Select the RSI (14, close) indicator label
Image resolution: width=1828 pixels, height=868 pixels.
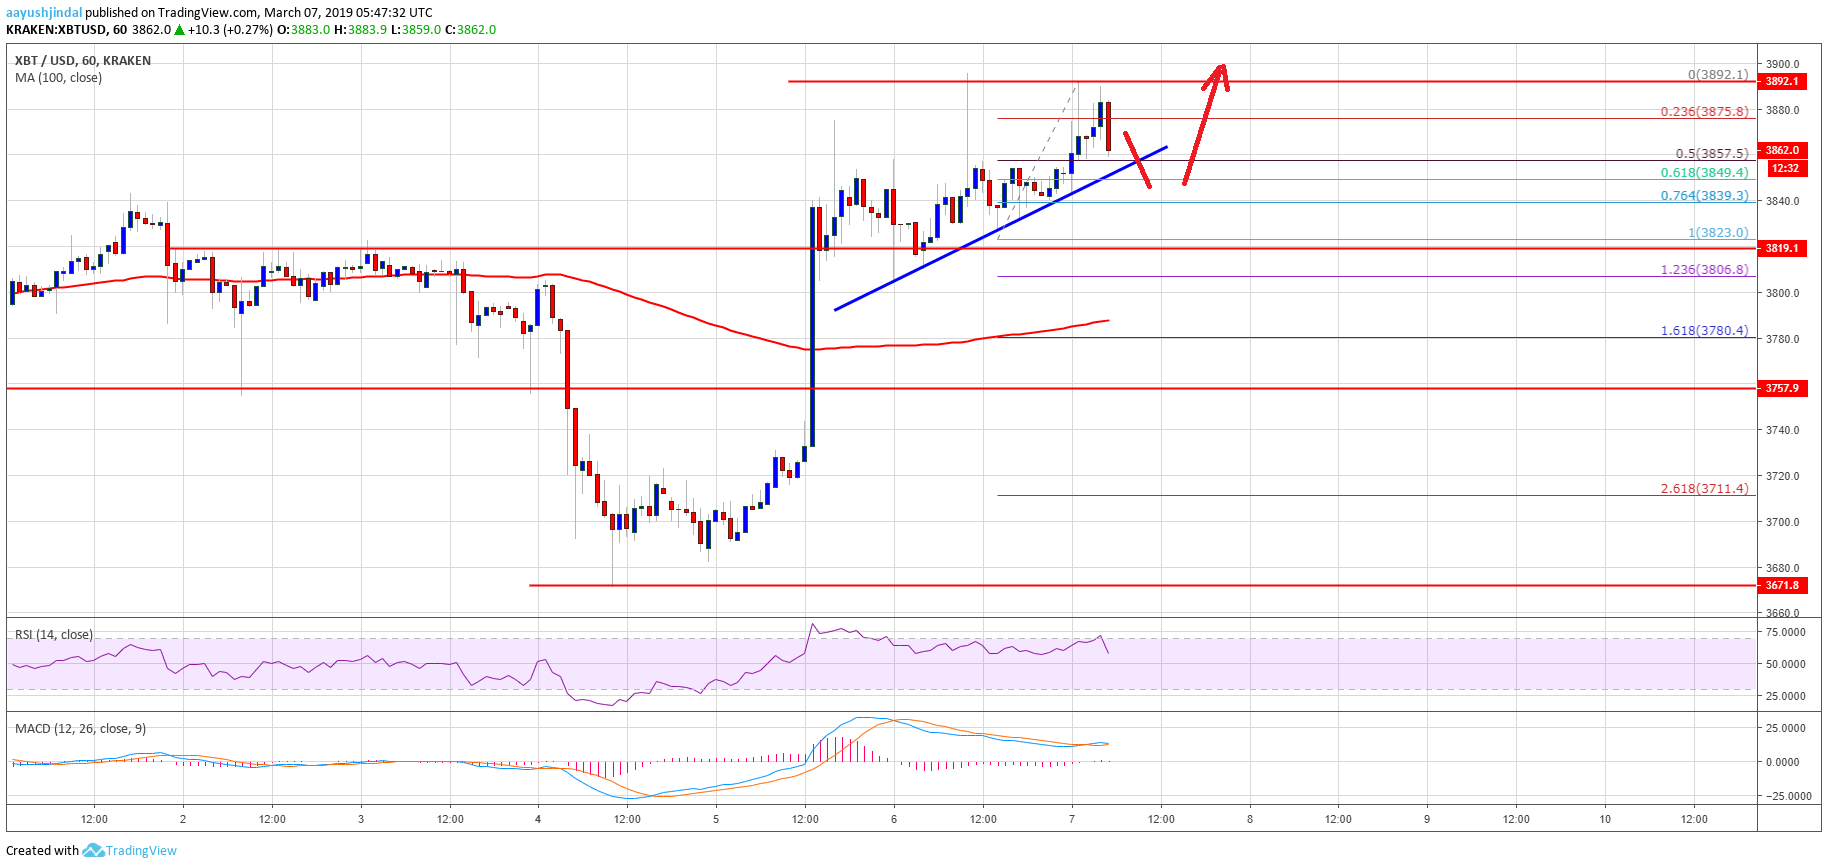click(x=54, y=635)
